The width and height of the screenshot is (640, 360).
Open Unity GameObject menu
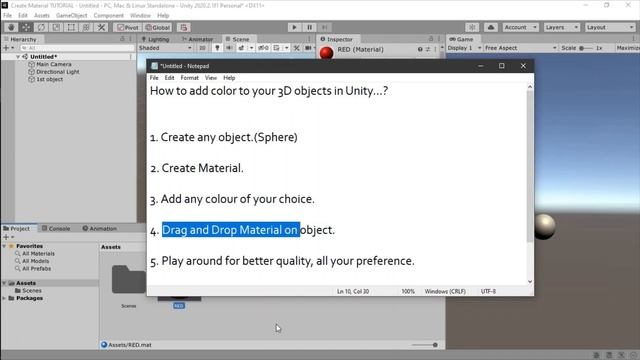tap(71, 16)
